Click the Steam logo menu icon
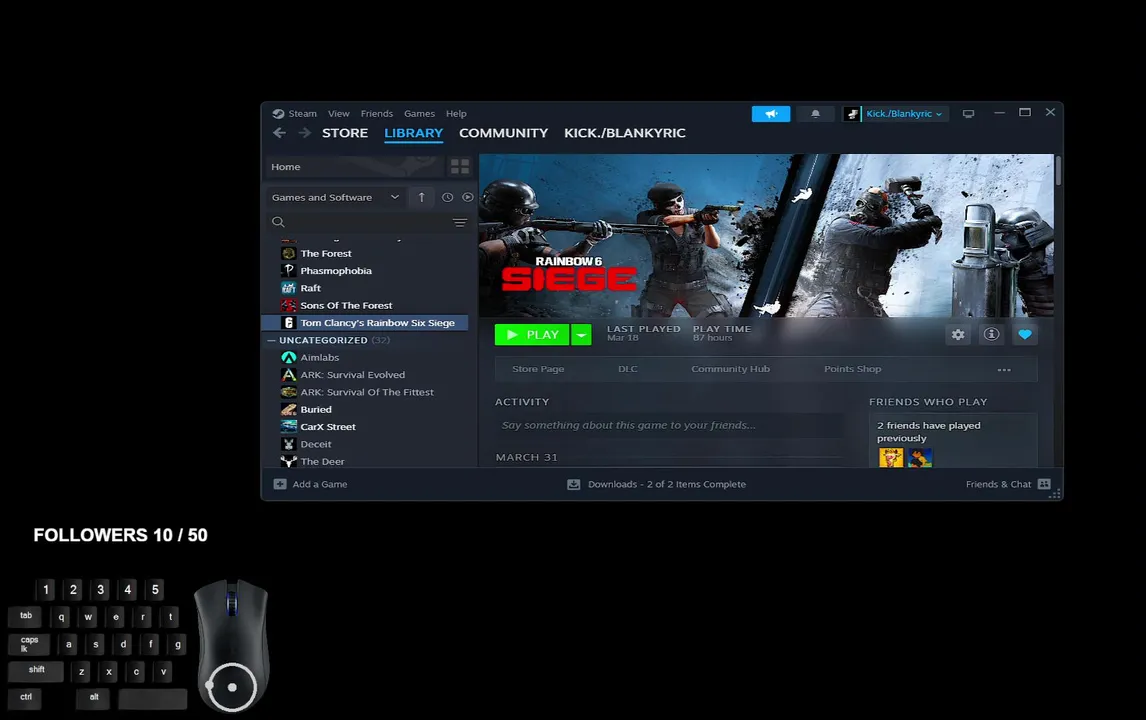Viewport: 1146px width, 720px height. pos(278,113)
